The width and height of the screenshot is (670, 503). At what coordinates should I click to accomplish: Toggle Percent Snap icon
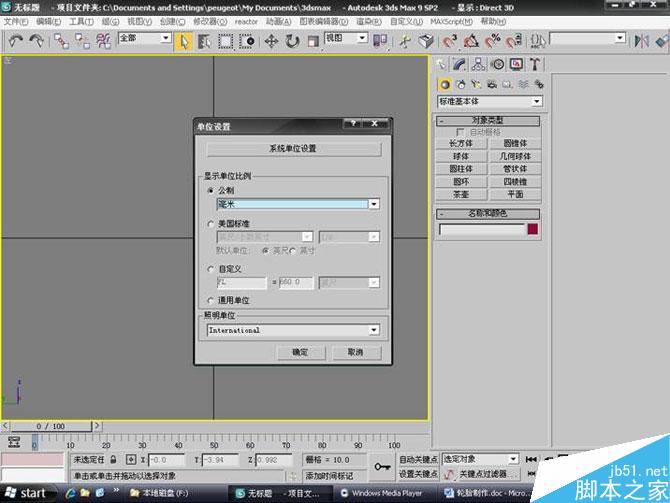[x=492, y=41]
